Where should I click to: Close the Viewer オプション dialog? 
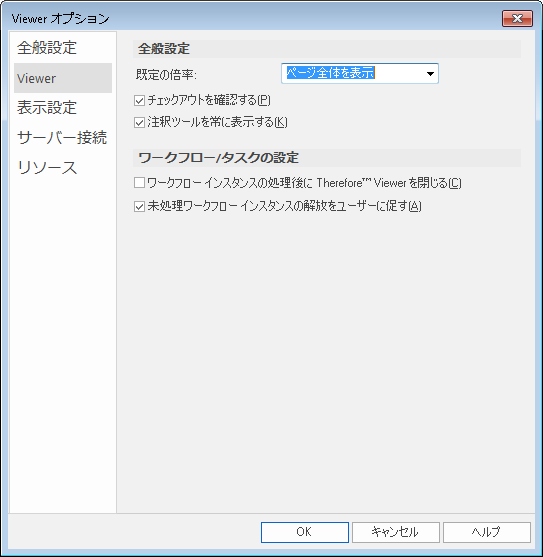[517, 18]
